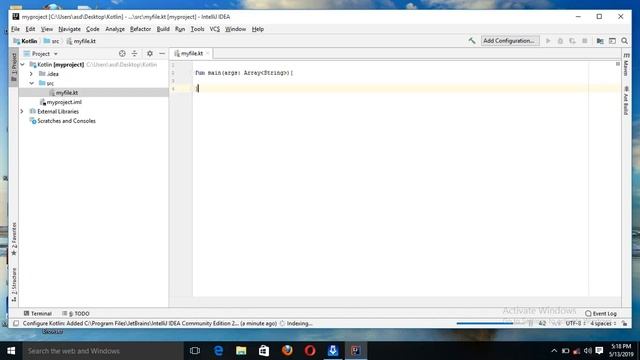The height and width of the screenshot is (360, 640).
Task: Click the Collapse All icon in Project panel
Action: (134, 53)
